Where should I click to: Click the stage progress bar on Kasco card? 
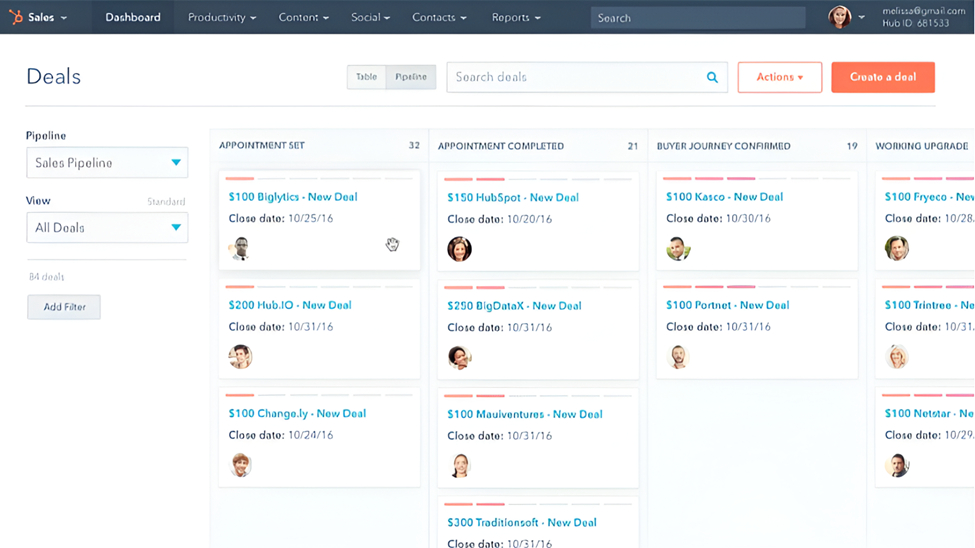[757, 179]
